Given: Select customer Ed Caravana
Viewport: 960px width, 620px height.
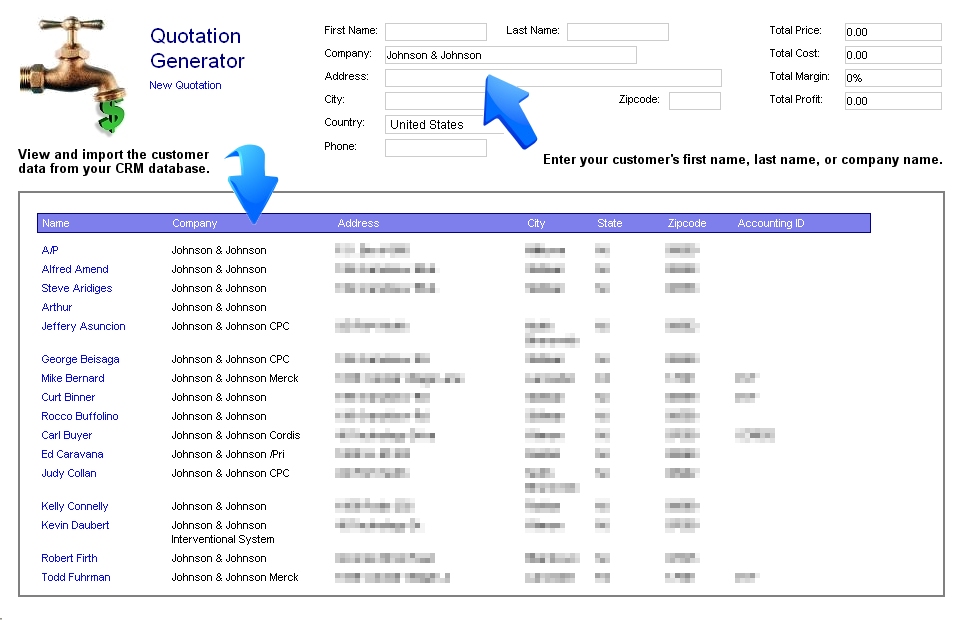Looking at the screenshot, I should tap(72, 454).
